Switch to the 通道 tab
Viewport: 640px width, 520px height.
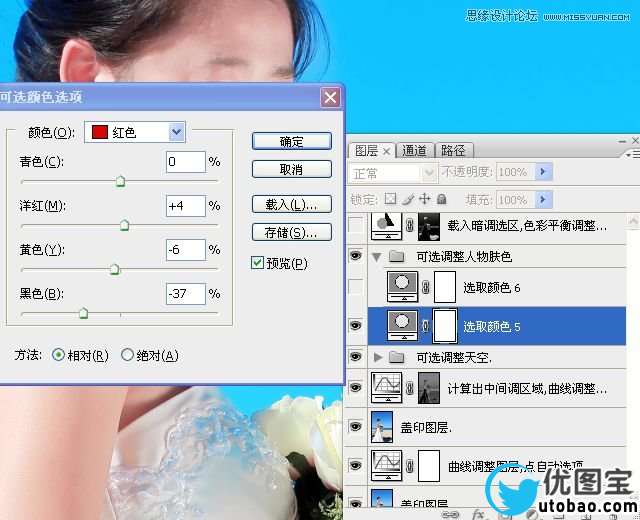pyautogui.click(x=414, y=151)
